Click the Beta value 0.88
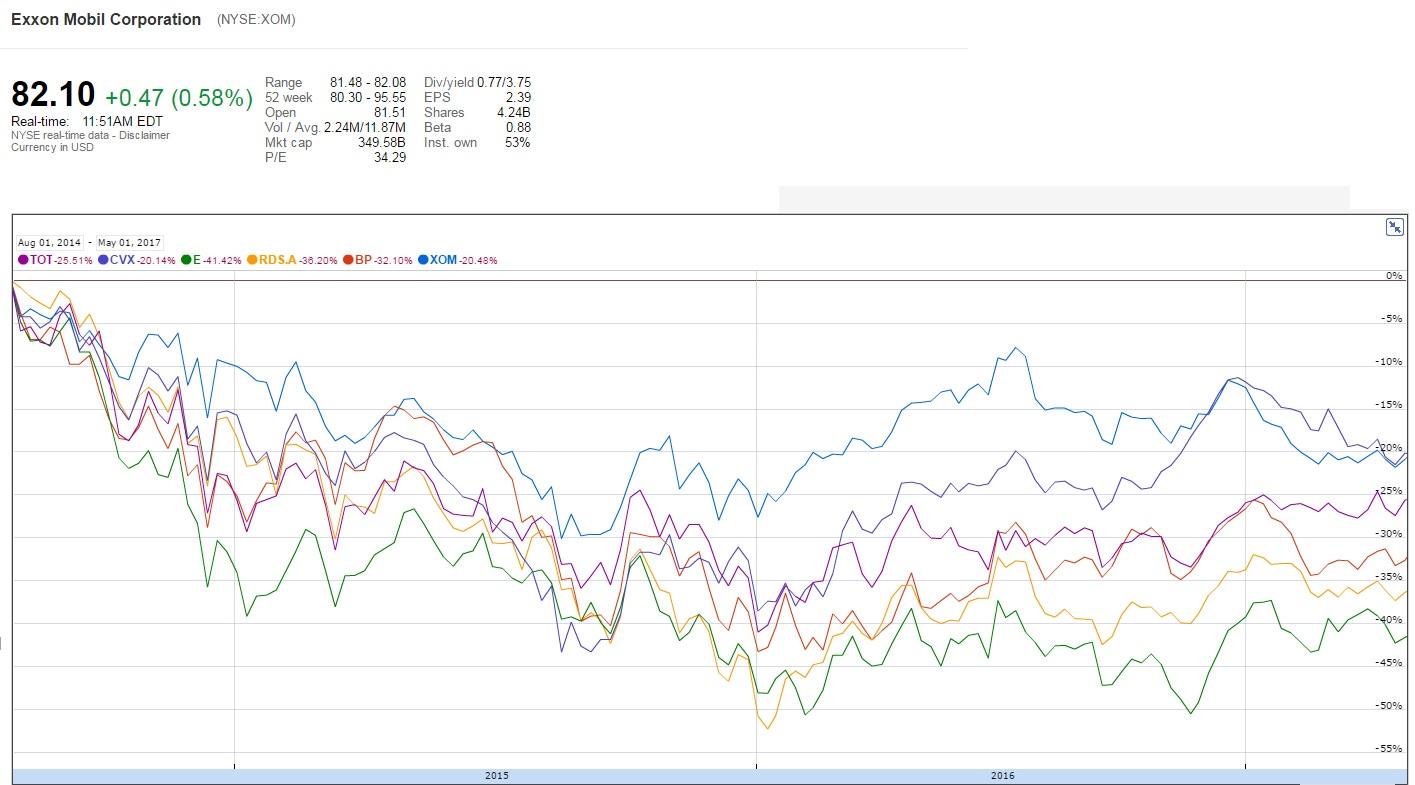This screenshot has height=785, width=1415. coord(518,127)
